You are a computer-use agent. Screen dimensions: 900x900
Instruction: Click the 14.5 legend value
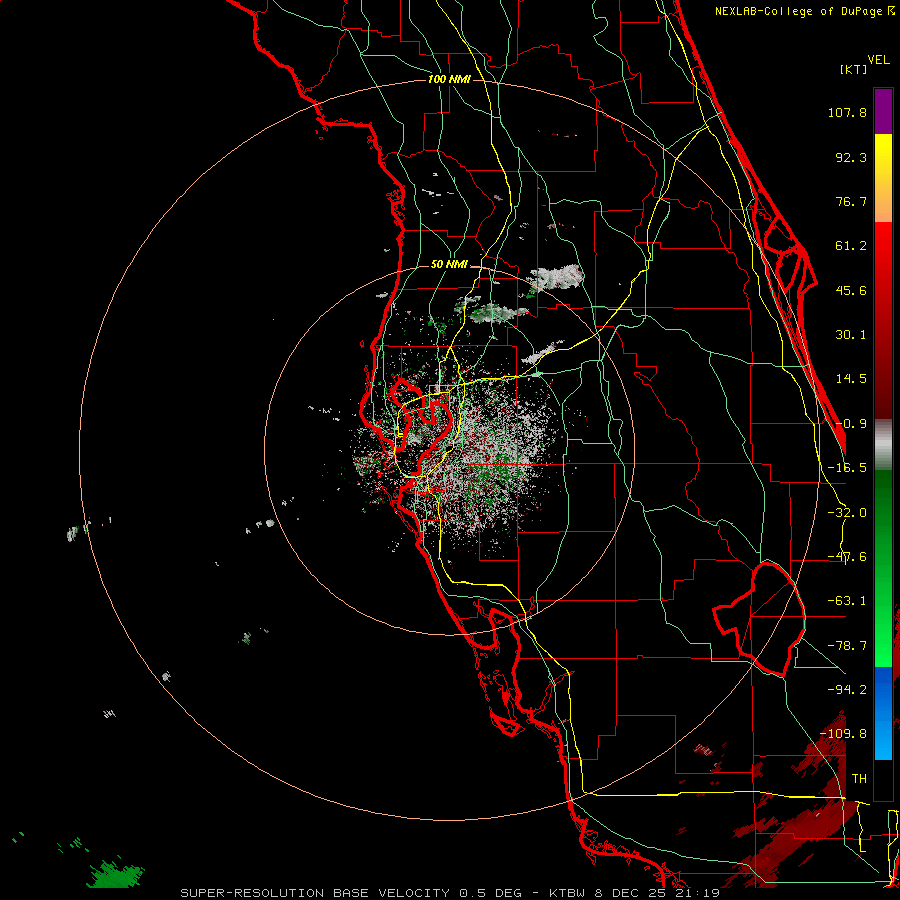pos(851,379)
